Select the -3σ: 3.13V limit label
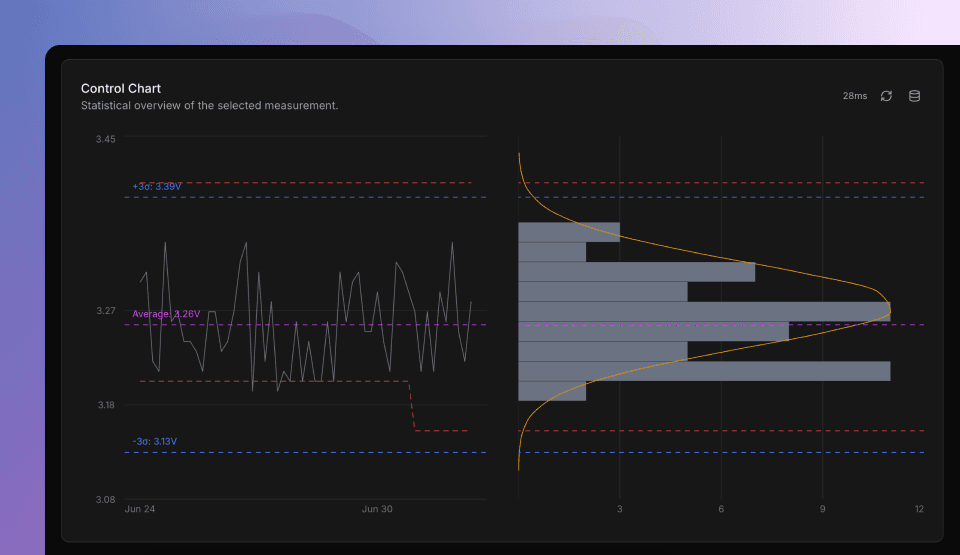Screen dimensions: 960x555 click(x=154, y=442)
